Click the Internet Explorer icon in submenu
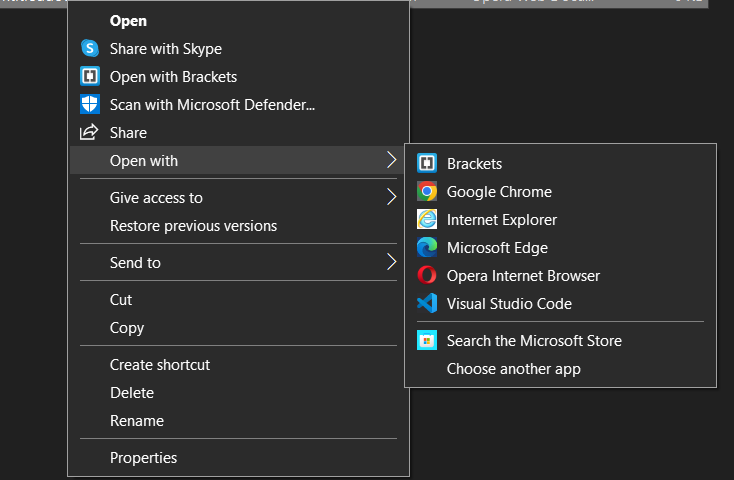This screenshot has height=480, width=734. click(x=427, y=220)
